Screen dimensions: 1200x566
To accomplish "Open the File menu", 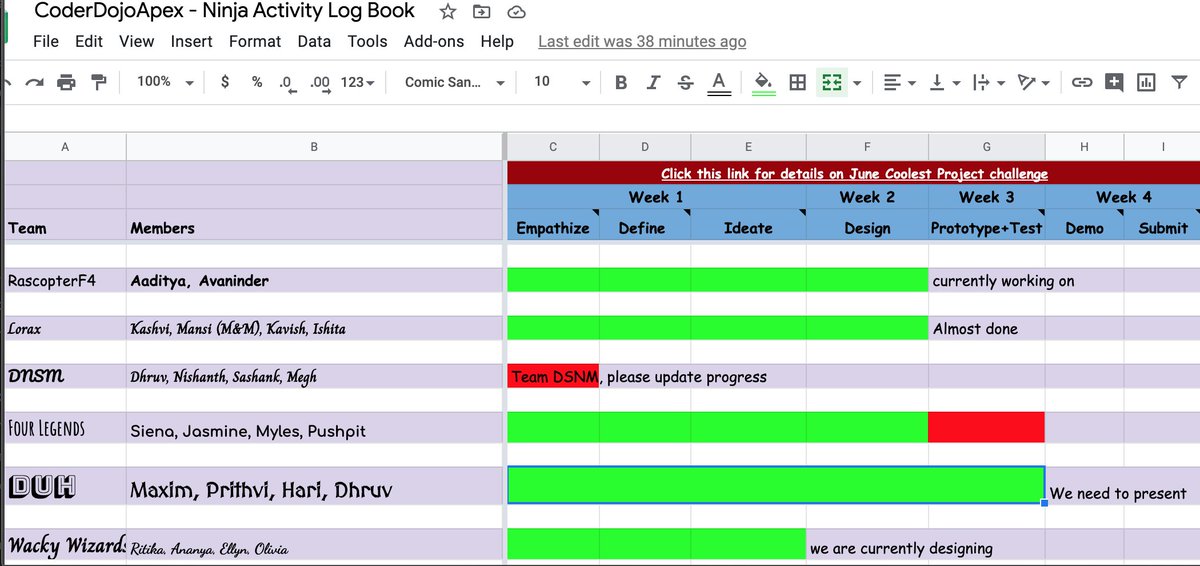I will coord(46,41).
